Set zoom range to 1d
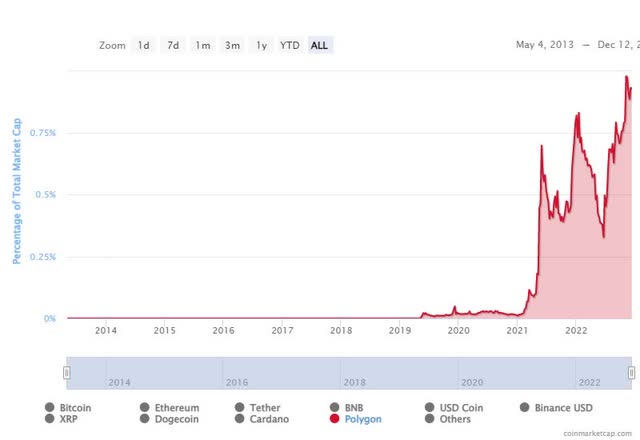This screenshot has width=640, height=440. (143, 45)
